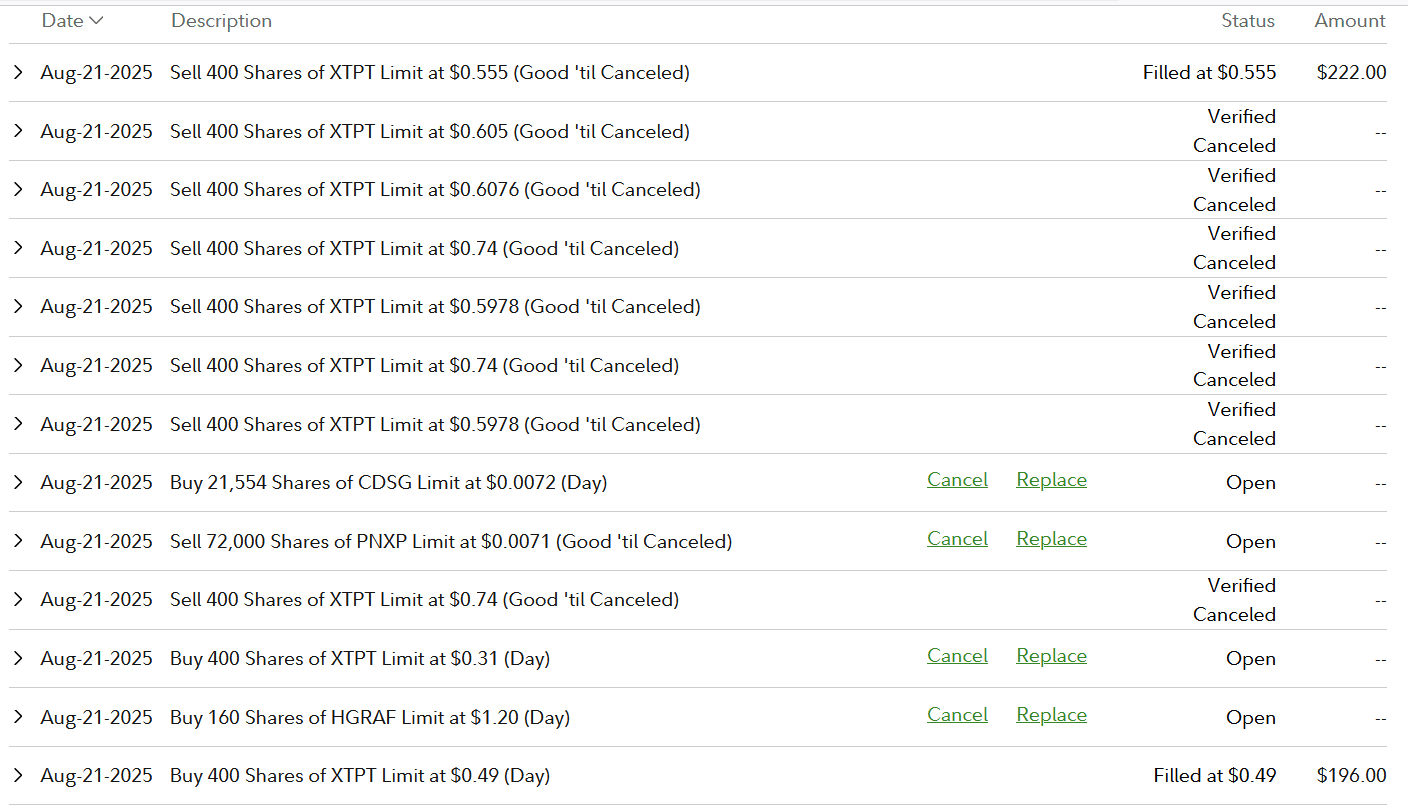1408x808 pixels.
Task: Expand the PNXP sell order row
Action: 18,541
